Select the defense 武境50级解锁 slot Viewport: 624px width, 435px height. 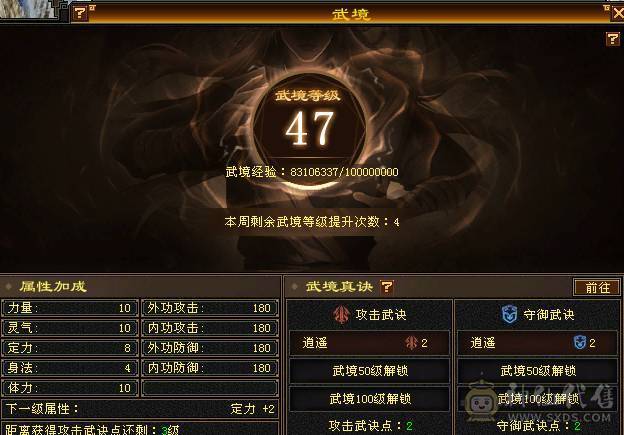(538, 371)
